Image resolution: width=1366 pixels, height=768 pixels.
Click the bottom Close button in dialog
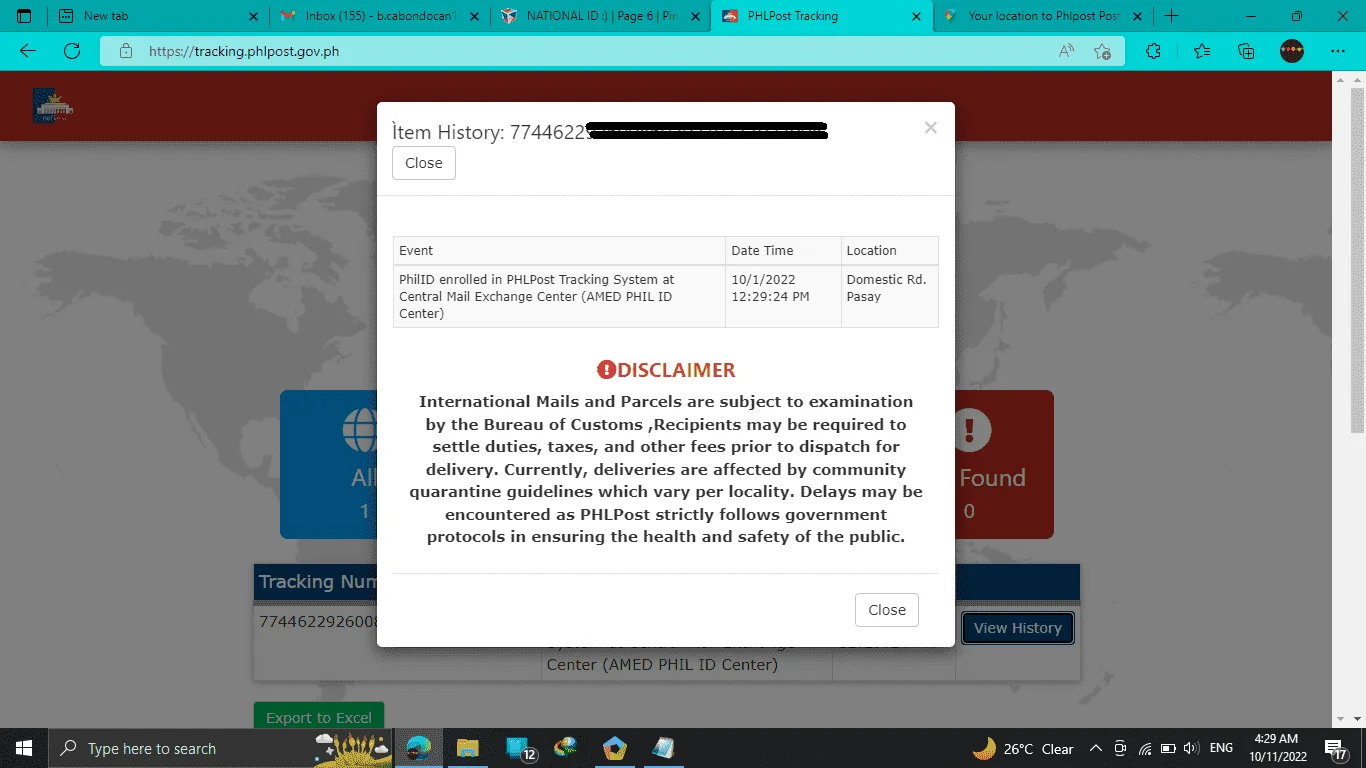pos(887,610)
